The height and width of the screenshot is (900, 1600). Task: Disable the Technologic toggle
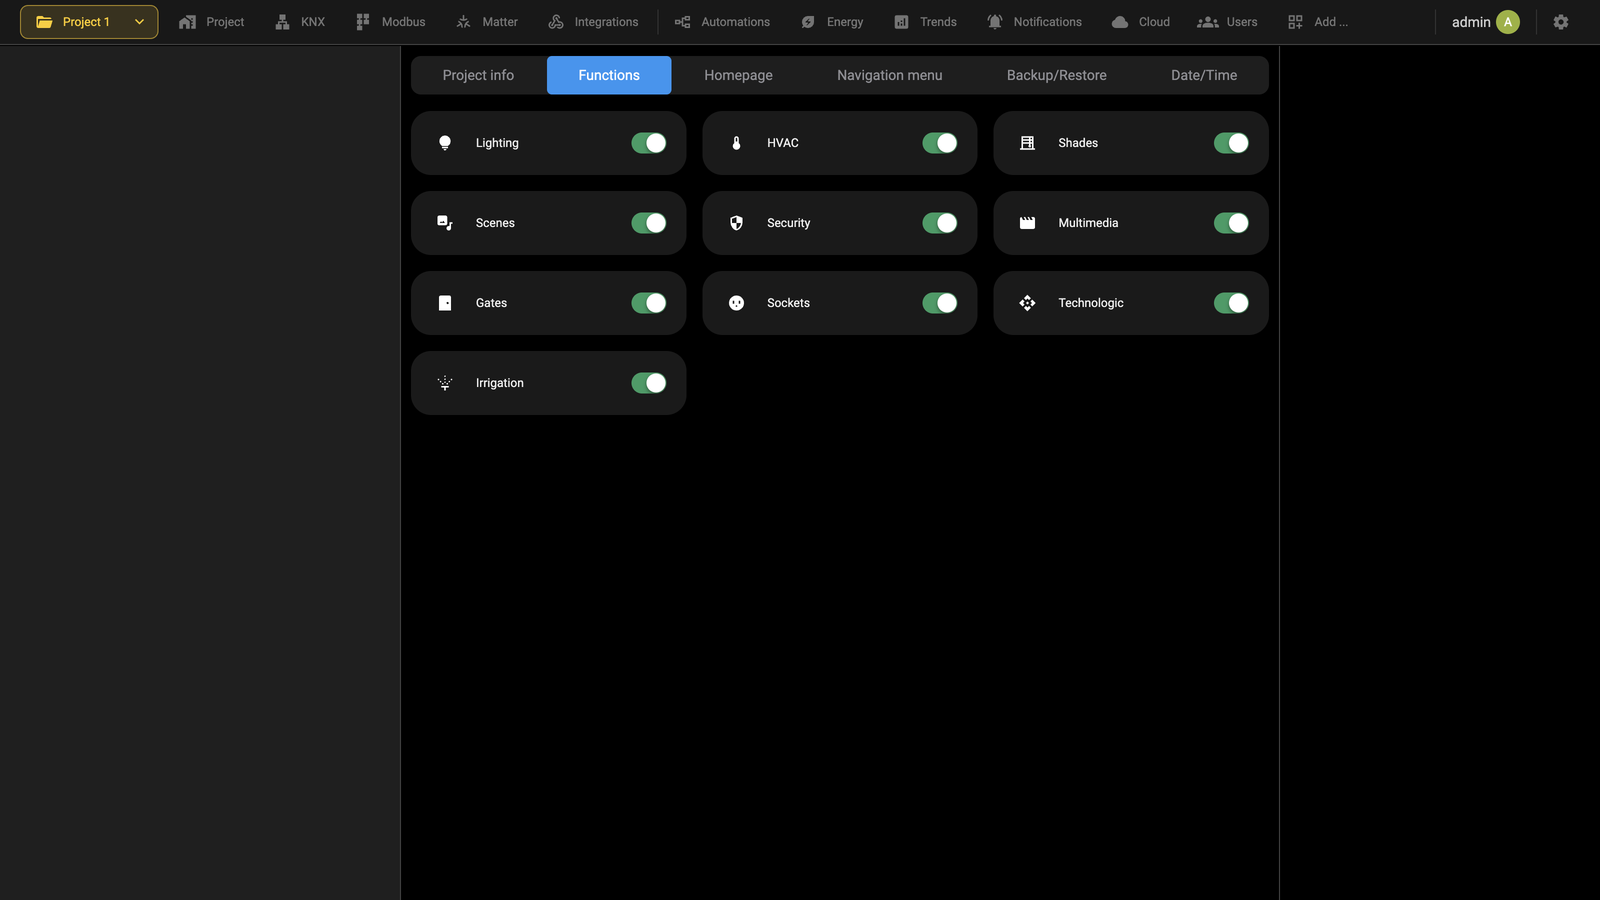point(1231,303)
